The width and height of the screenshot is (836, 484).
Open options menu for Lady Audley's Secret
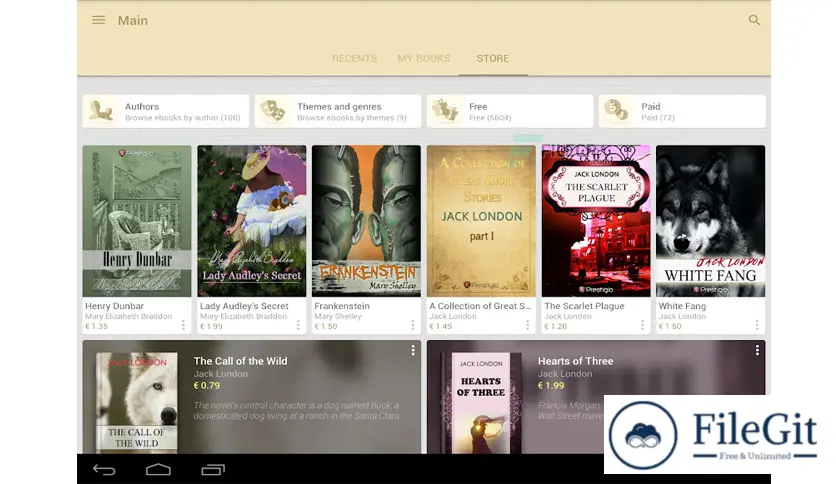pyautogui.click(x=298, y=325)
